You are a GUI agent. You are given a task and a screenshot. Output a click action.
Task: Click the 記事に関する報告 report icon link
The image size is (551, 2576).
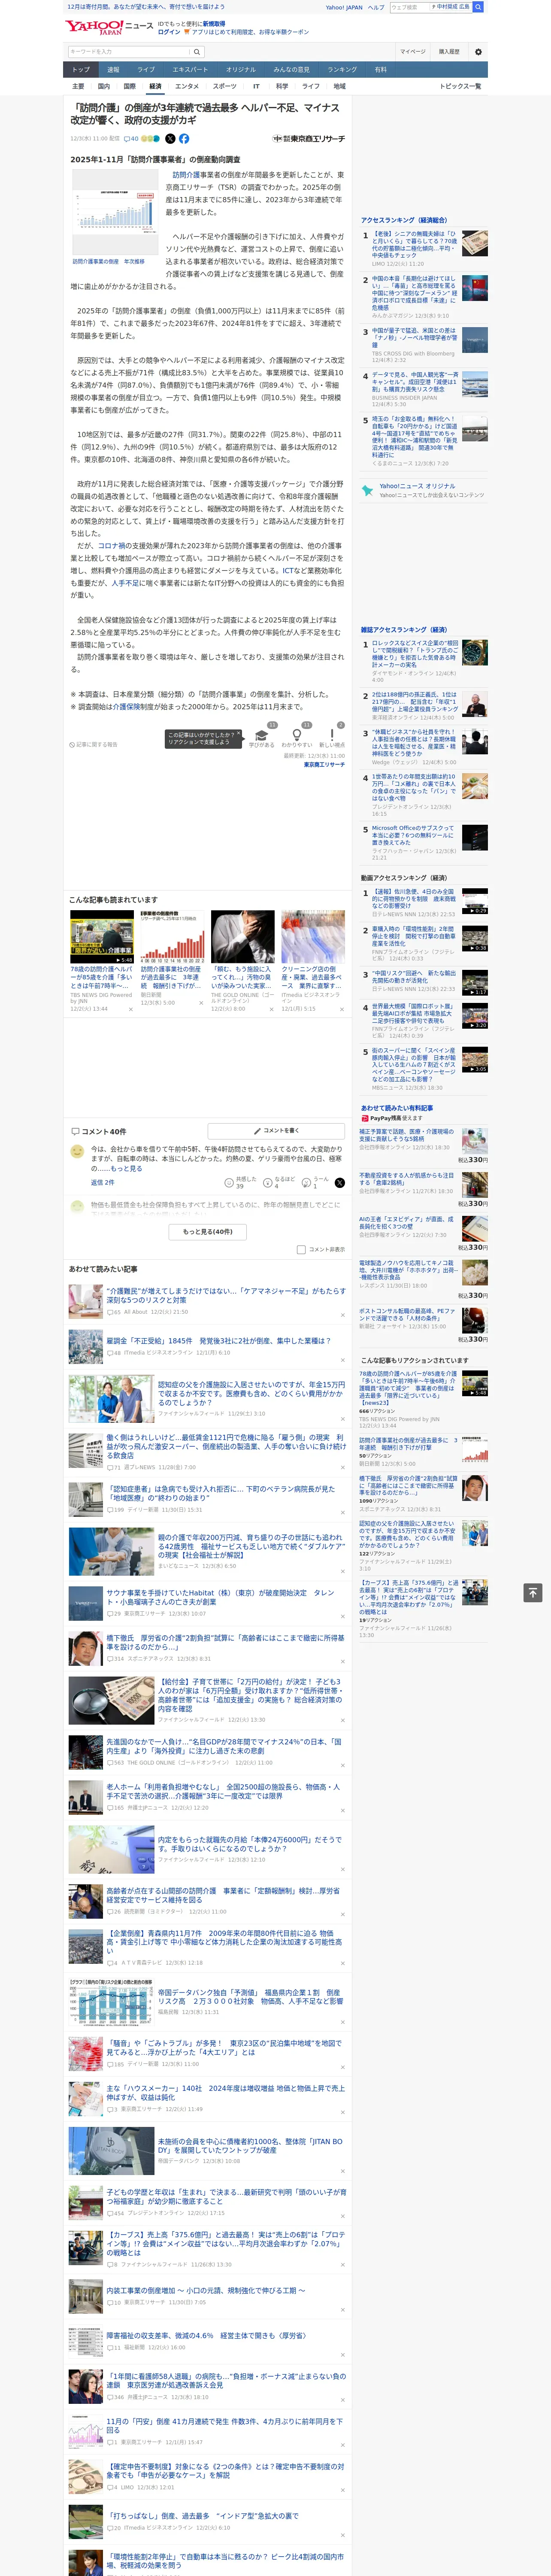pos(94,745)
